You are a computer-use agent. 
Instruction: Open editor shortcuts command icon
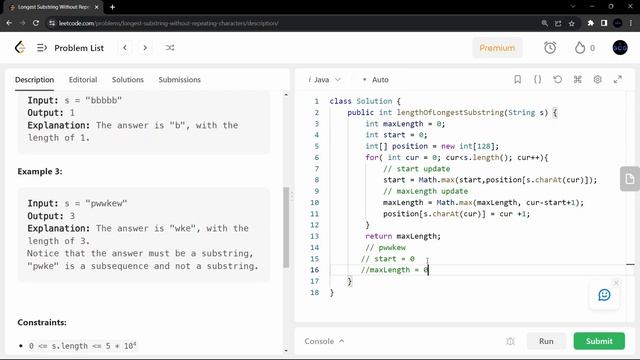(578, 80)
